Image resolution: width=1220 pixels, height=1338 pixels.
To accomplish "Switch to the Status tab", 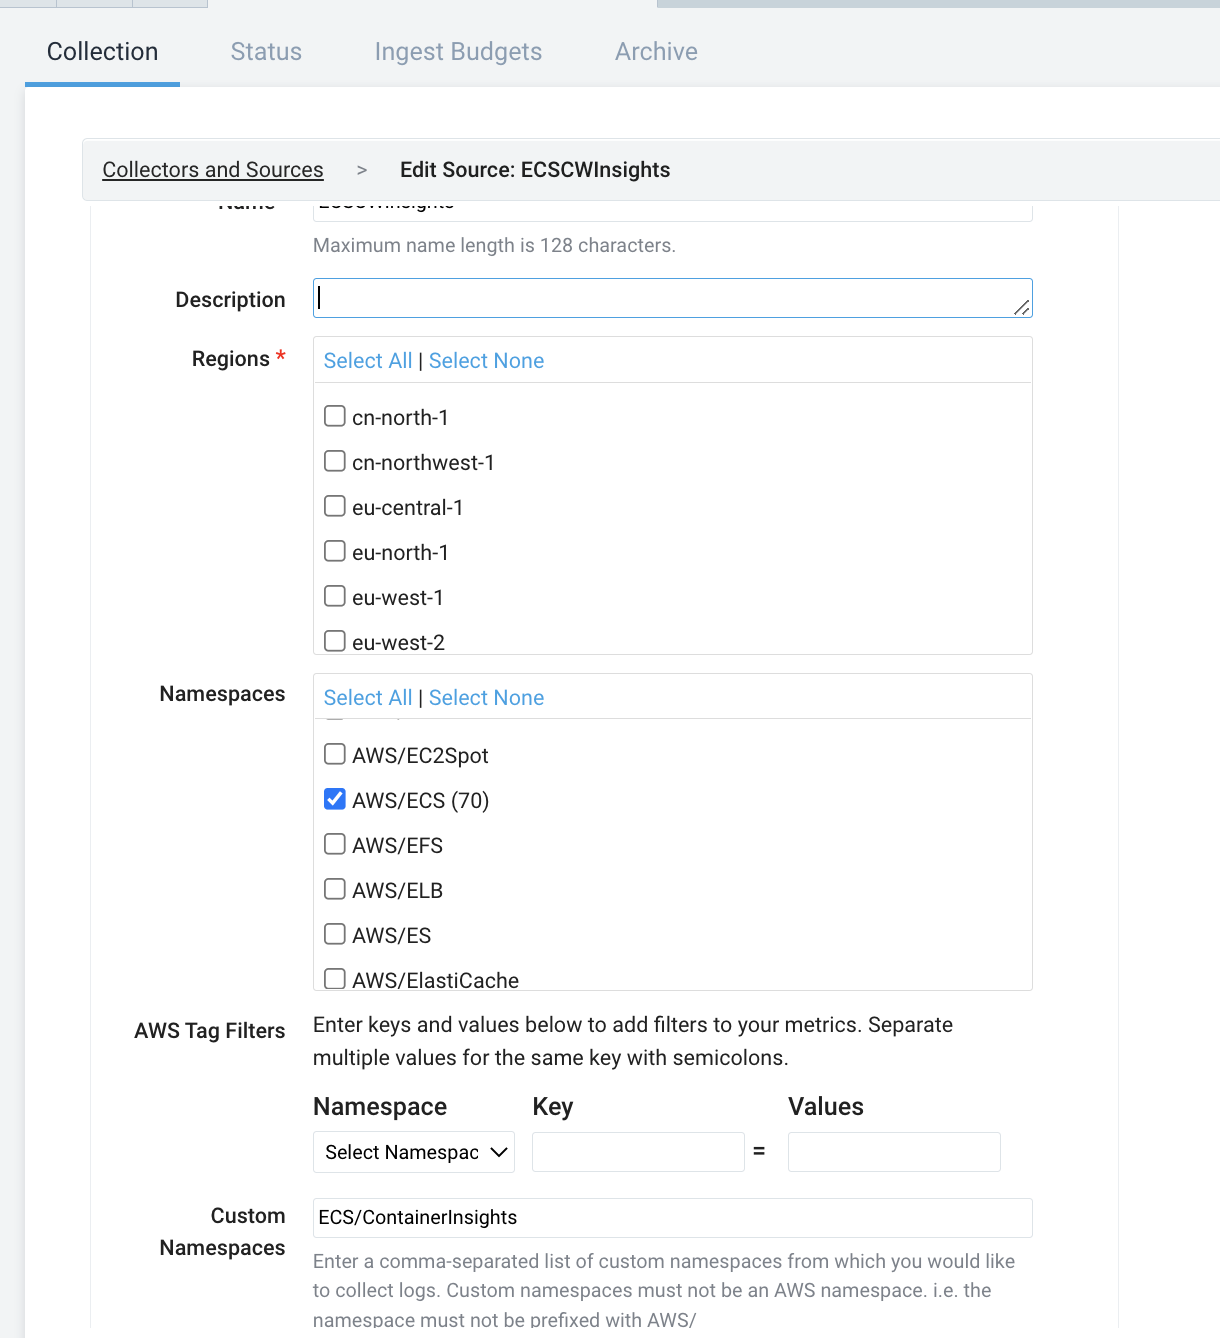I will [x=265, y=51].
